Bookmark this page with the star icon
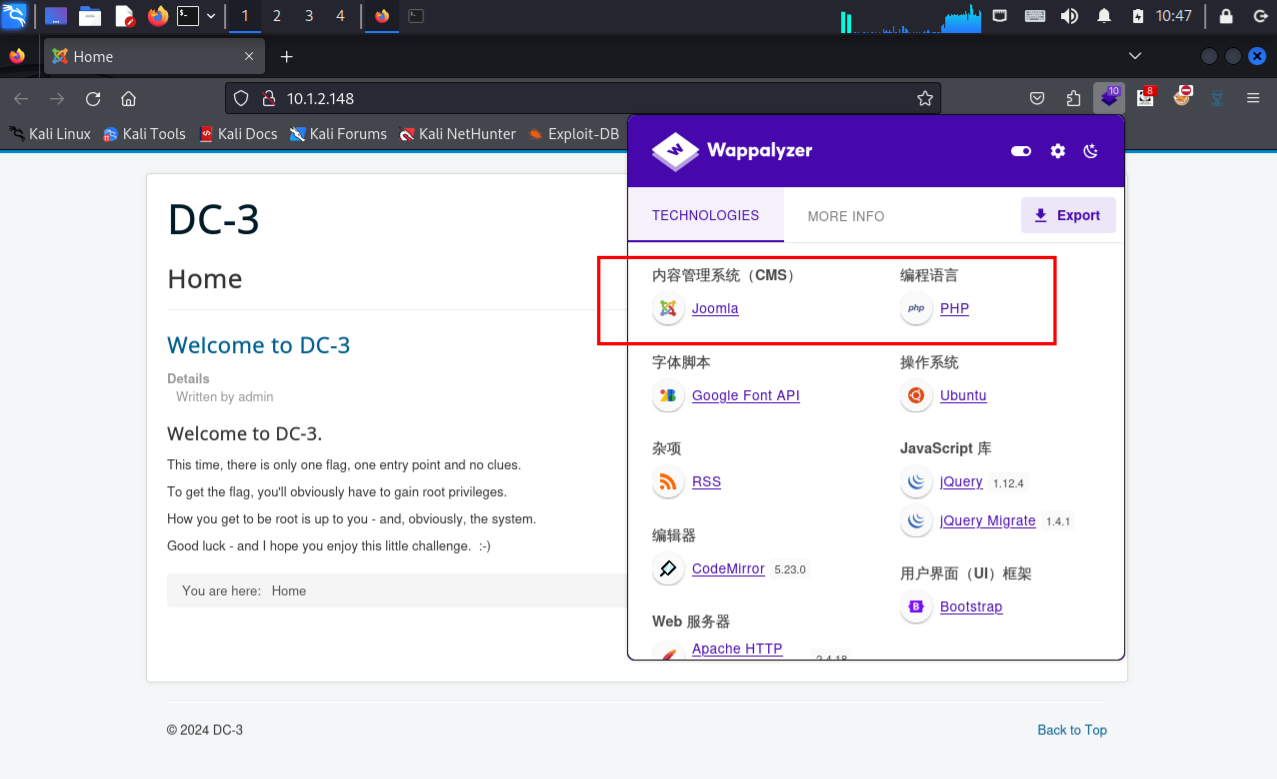The height and width of the screenshot is (779, 1277). [925, 98]
